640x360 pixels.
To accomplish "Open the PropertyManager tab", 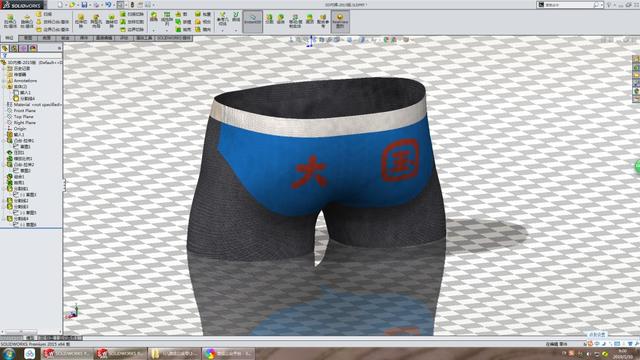I will tap(14, 48).
